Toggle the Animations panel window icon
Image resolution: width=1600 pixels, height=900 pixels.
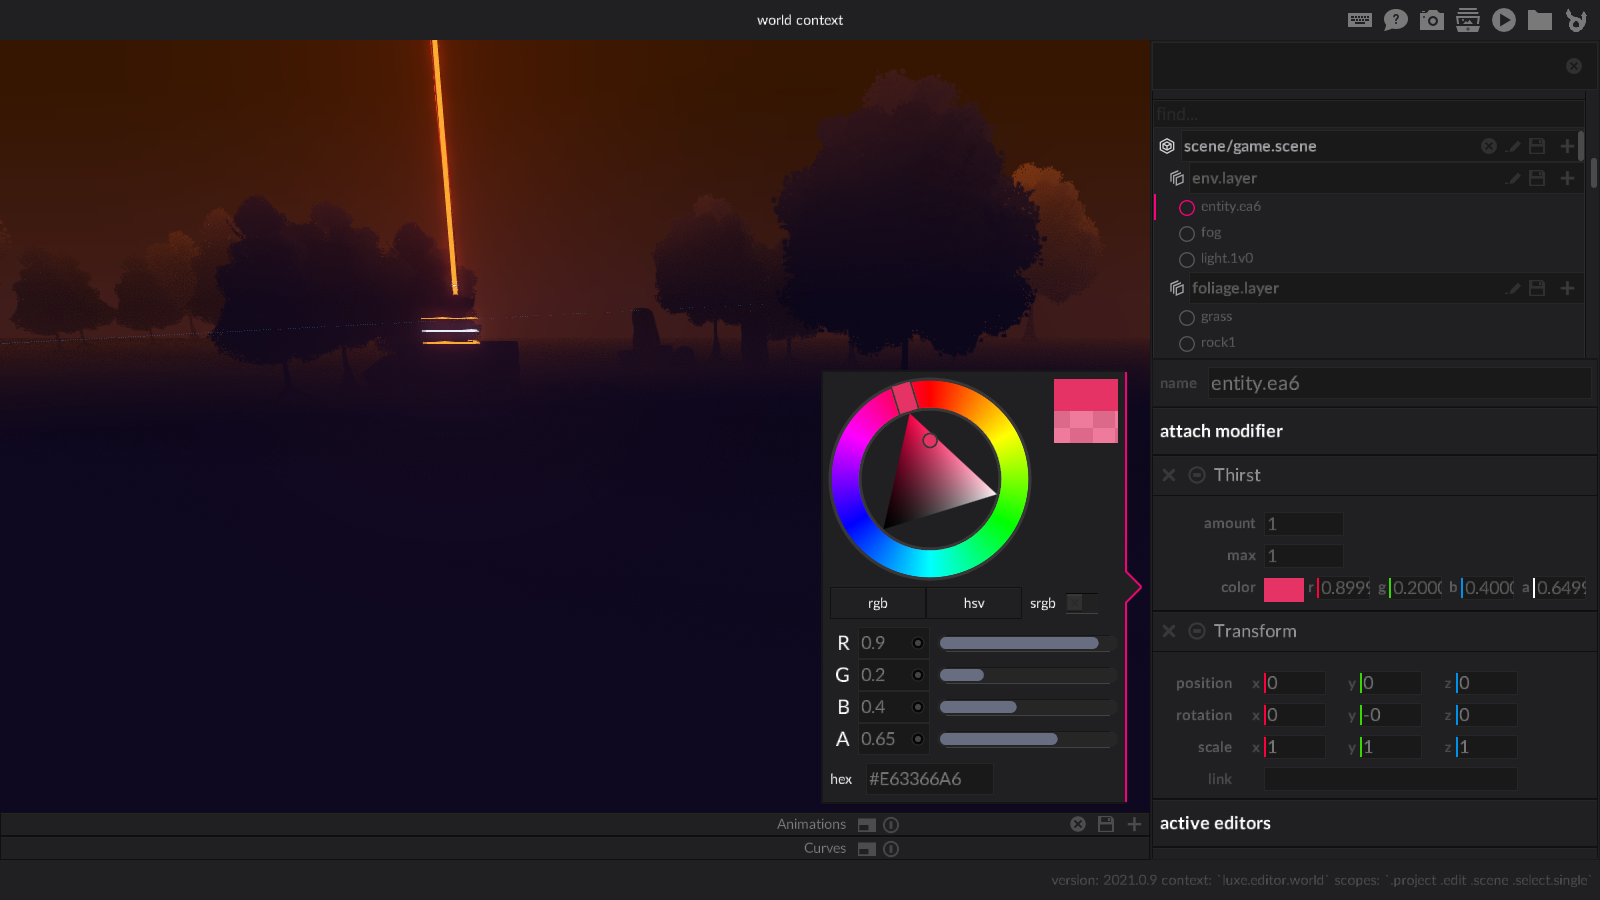[x=867, y=825]
